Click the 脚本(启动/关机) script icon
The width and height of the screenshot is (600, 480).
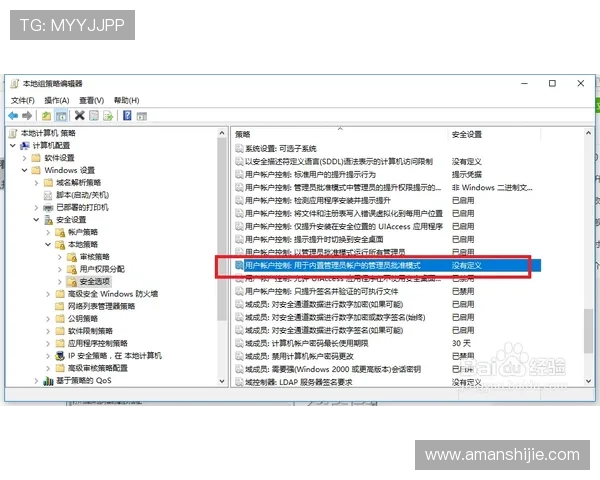(x=48, y=195)
